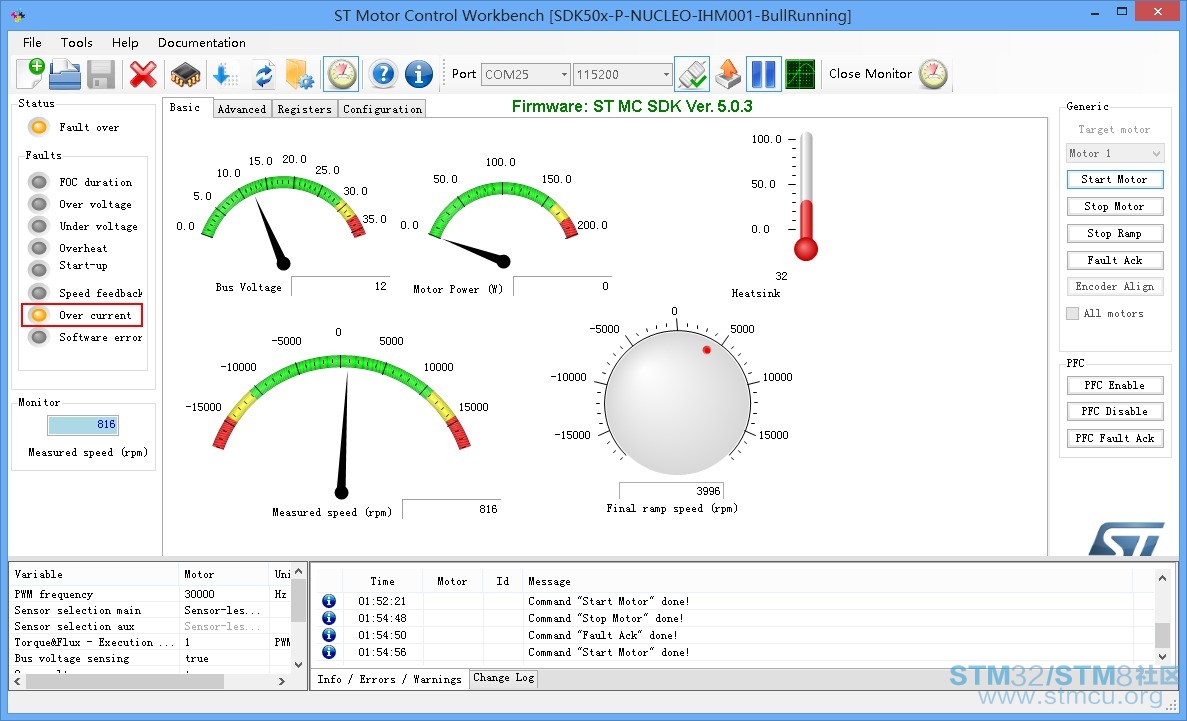Click info icon of 01:54:56 log row
Screen dimensions: 1187x721
pyautogui.click(x=329, y=651)
